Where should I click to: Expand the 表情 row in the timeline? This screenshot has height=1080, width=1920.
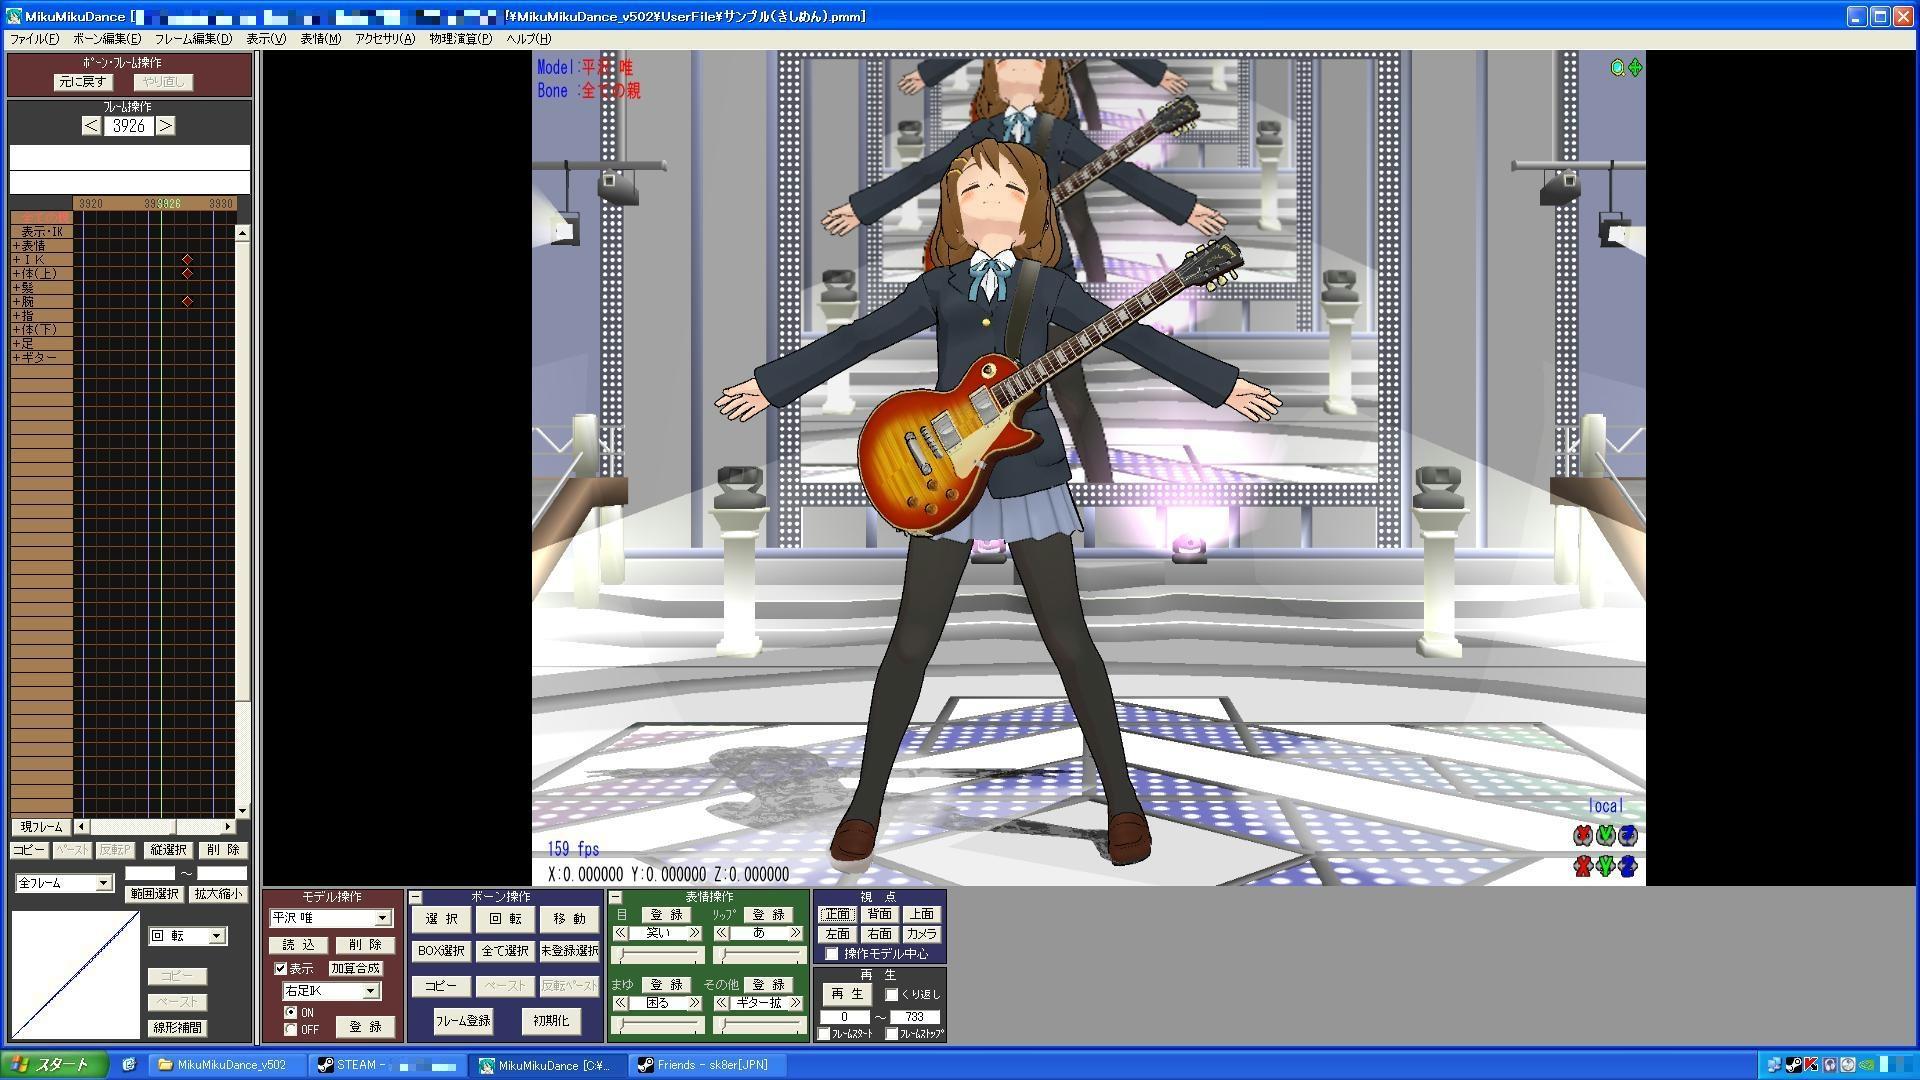point(16,246)
